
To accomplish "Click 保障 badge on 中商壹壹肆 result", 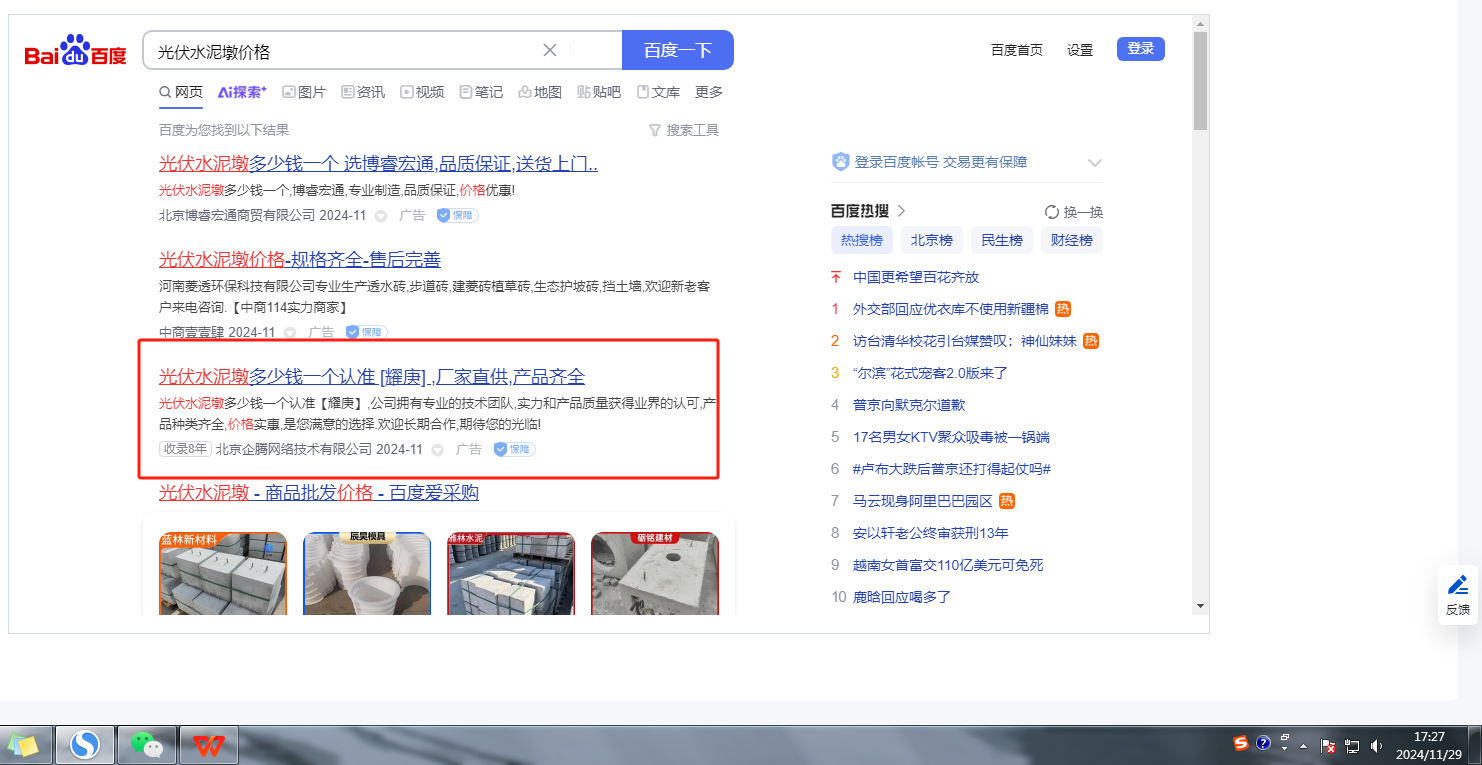I will (366, 332).
